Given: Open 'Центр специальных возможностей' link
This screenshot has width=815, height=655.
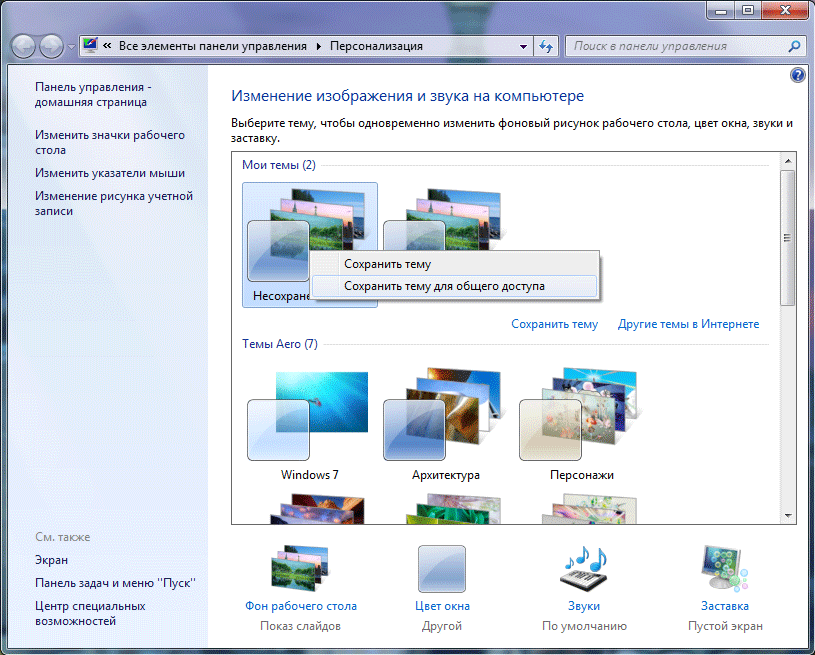Looking at the screenshot, I should [90, 613].
